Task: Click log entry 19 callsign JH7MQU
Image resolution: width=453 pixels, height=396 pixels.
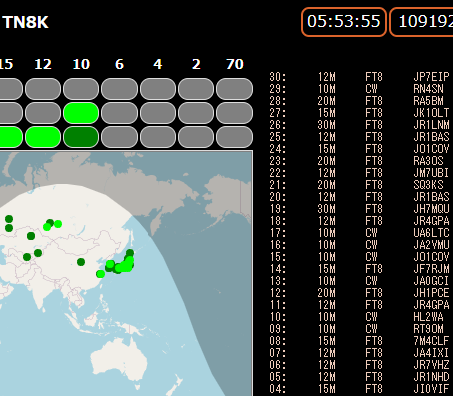Action: tap(431, 209)
